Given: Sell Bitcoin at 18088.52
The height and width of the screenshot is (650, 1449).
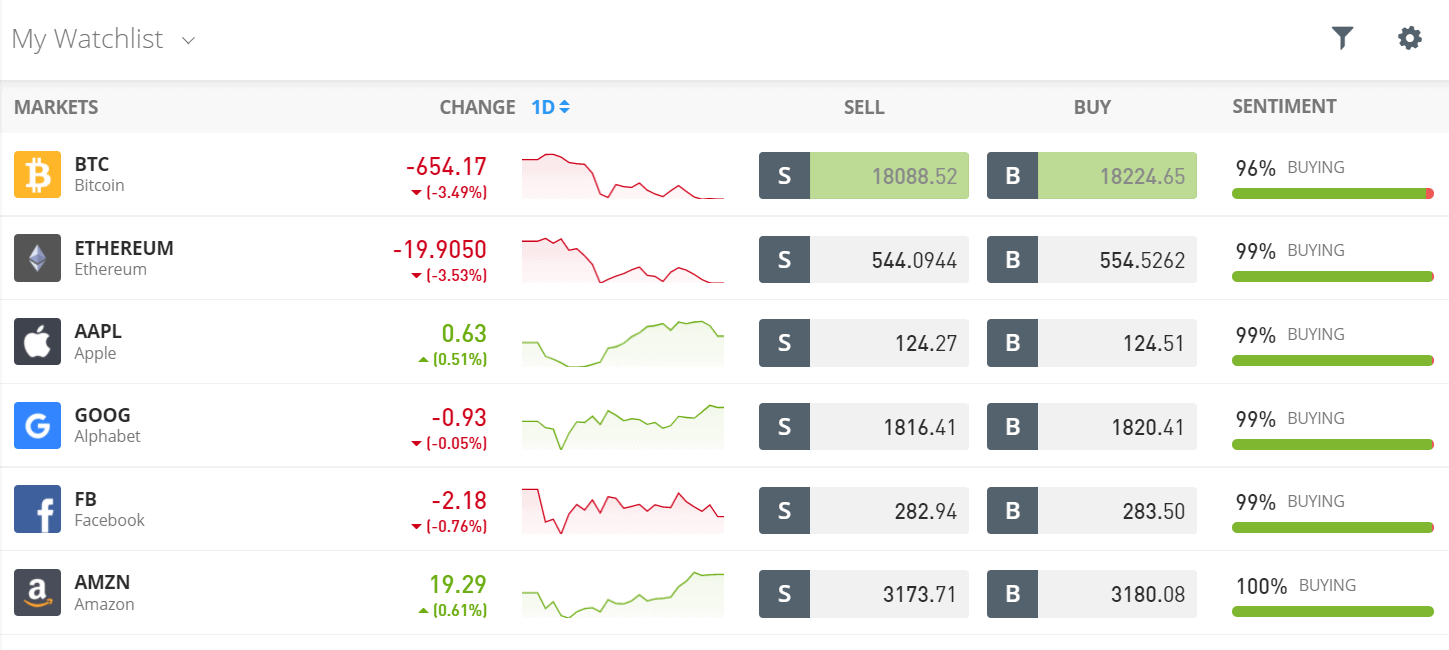Looking at the screenshot, I should coord(864,176).
